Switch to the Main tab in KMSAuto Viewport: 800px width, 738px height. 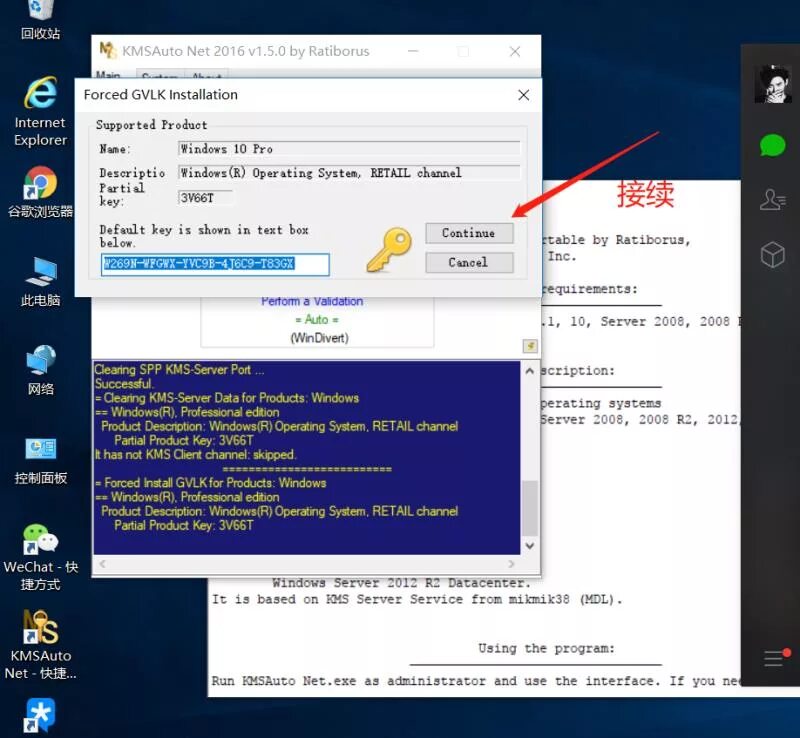click(109, 75)
